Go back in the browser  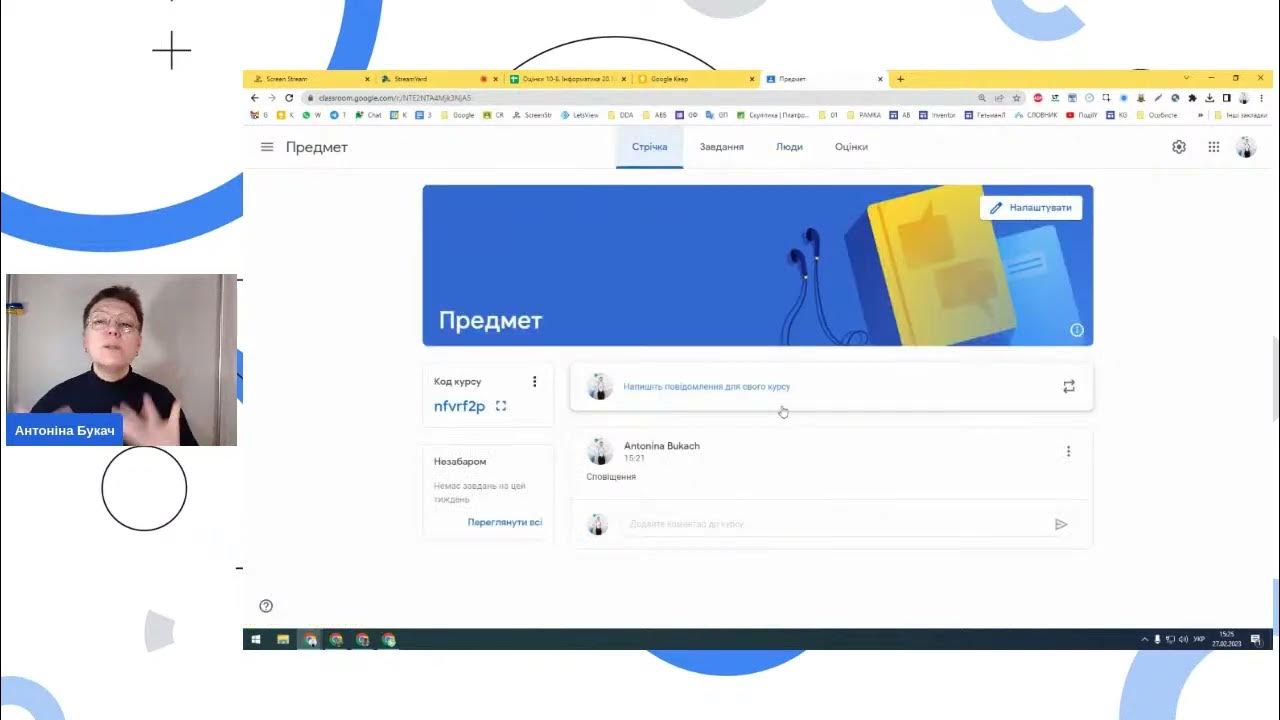pyautogui.click(x=254, y=98)
